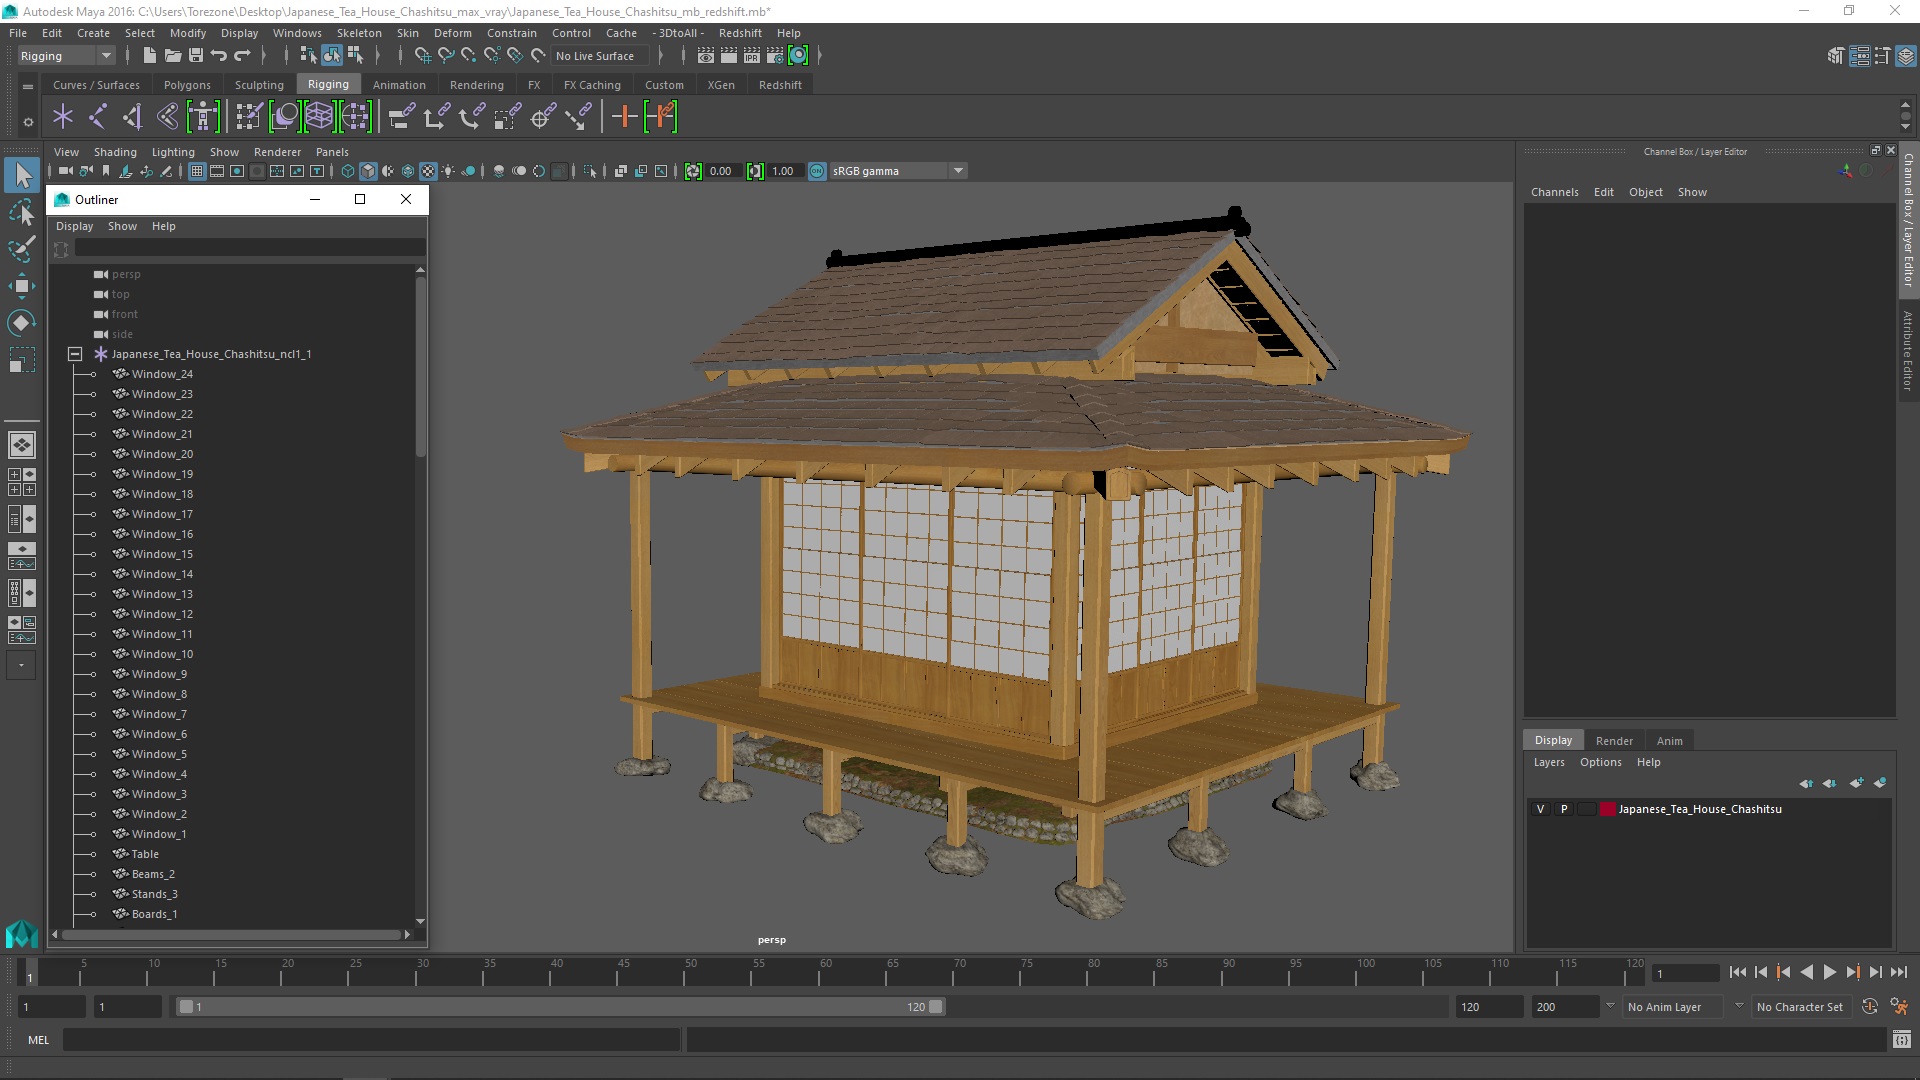Image resolution: width=1920 pixels, height=1080 pixels.
Task: Activate the Lasso select tool
Action: coord(21,212)
